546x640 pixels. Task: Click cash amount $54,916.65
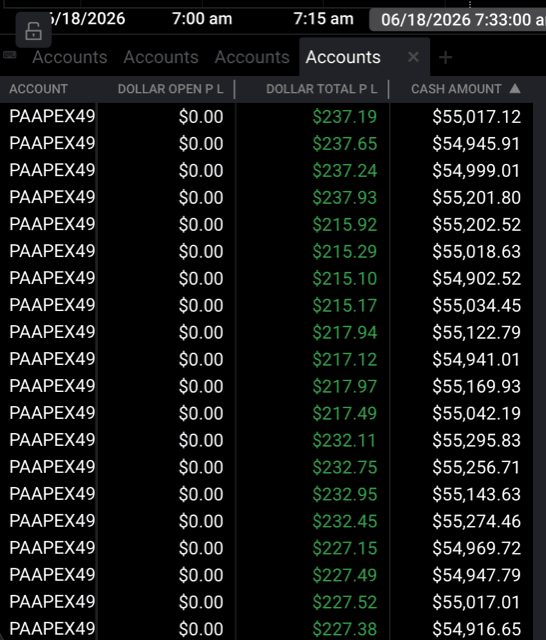coord(477,629)
